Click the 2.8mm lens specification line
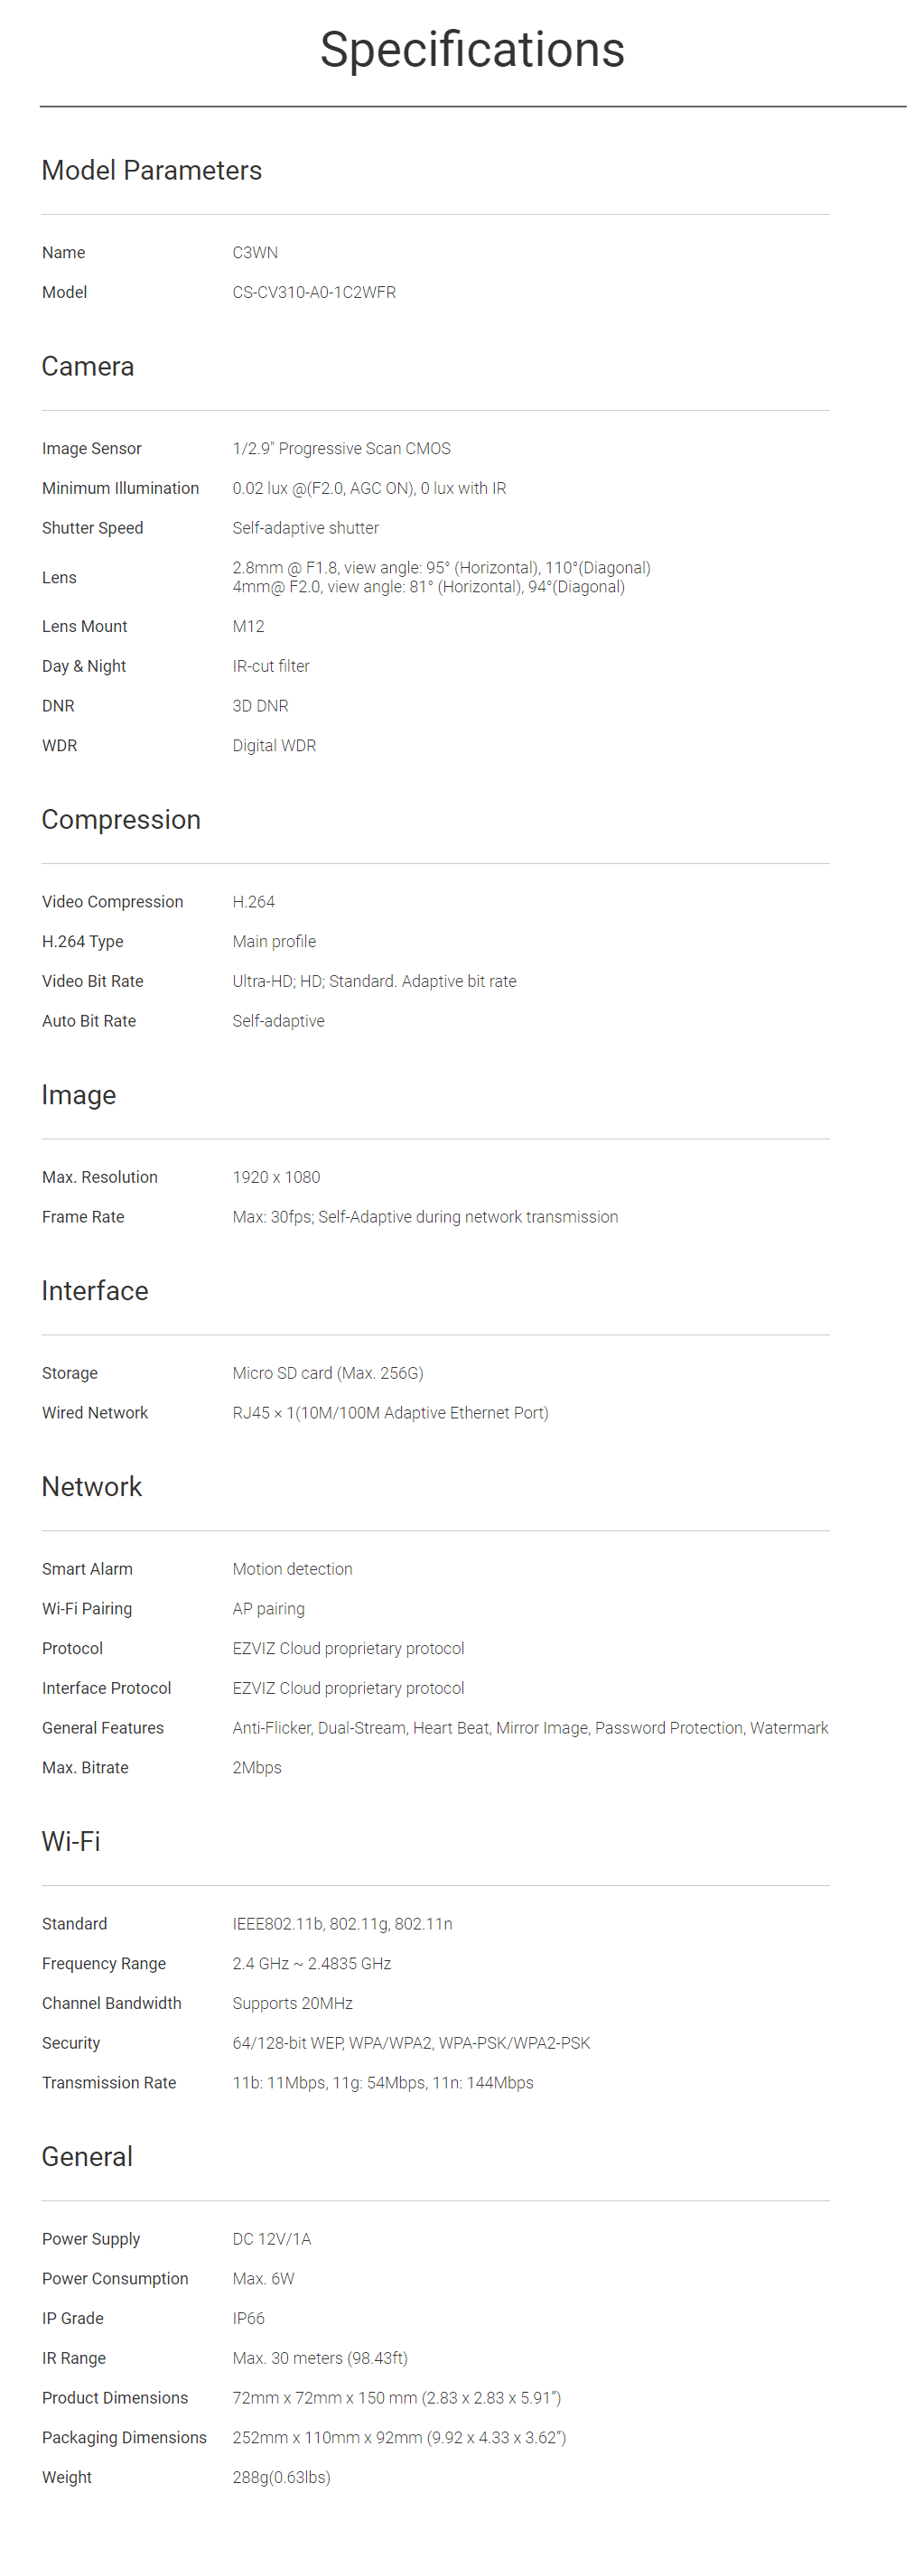The width and height of the screenshot is (923, 2576). 441,568
